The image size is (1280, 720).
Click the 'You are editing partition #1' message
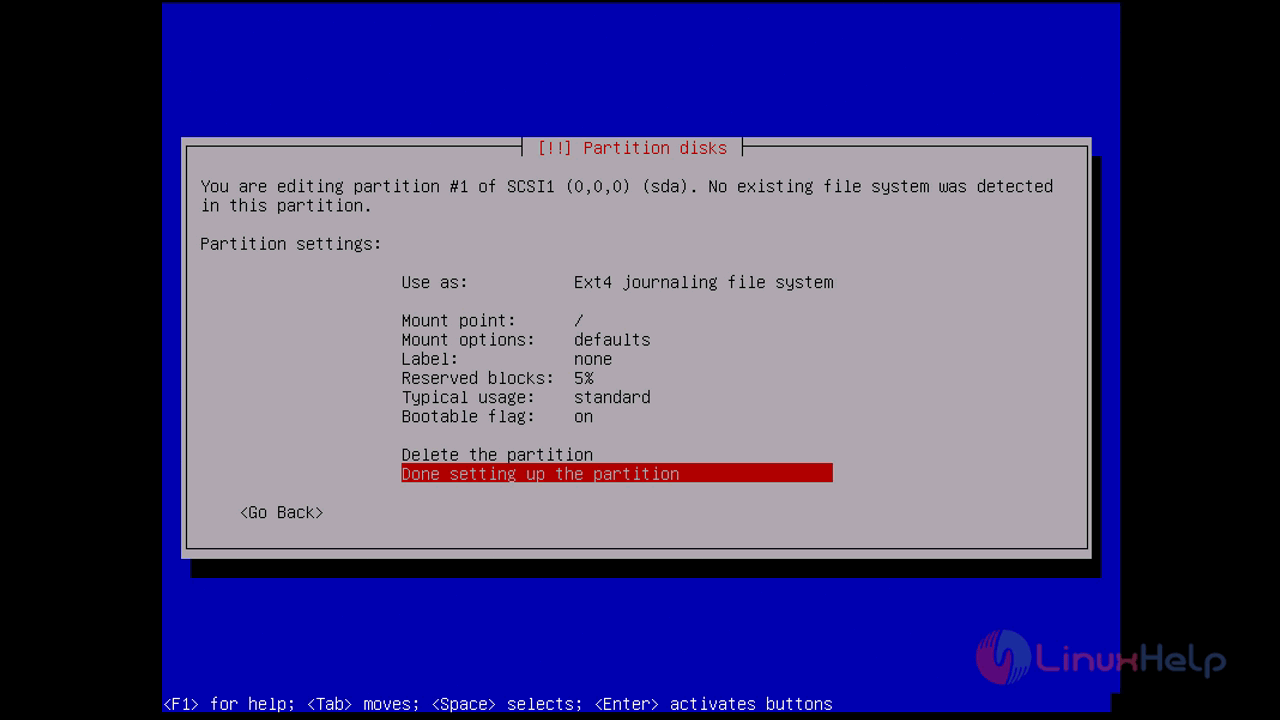click(627, 196)
